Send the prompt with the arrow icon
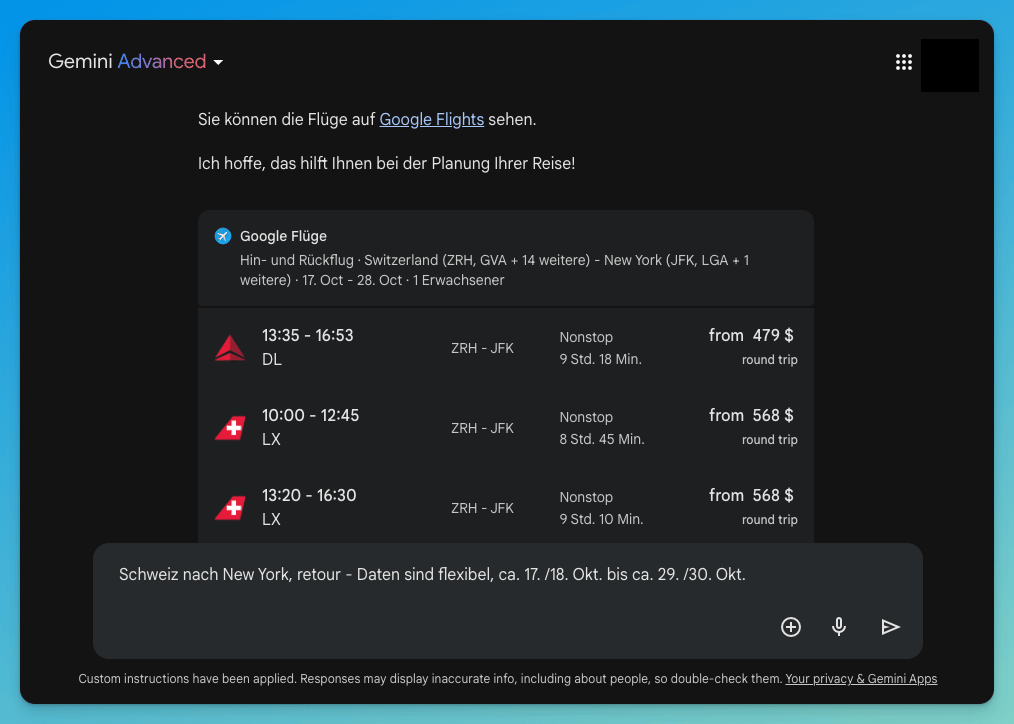 [890, 627]
